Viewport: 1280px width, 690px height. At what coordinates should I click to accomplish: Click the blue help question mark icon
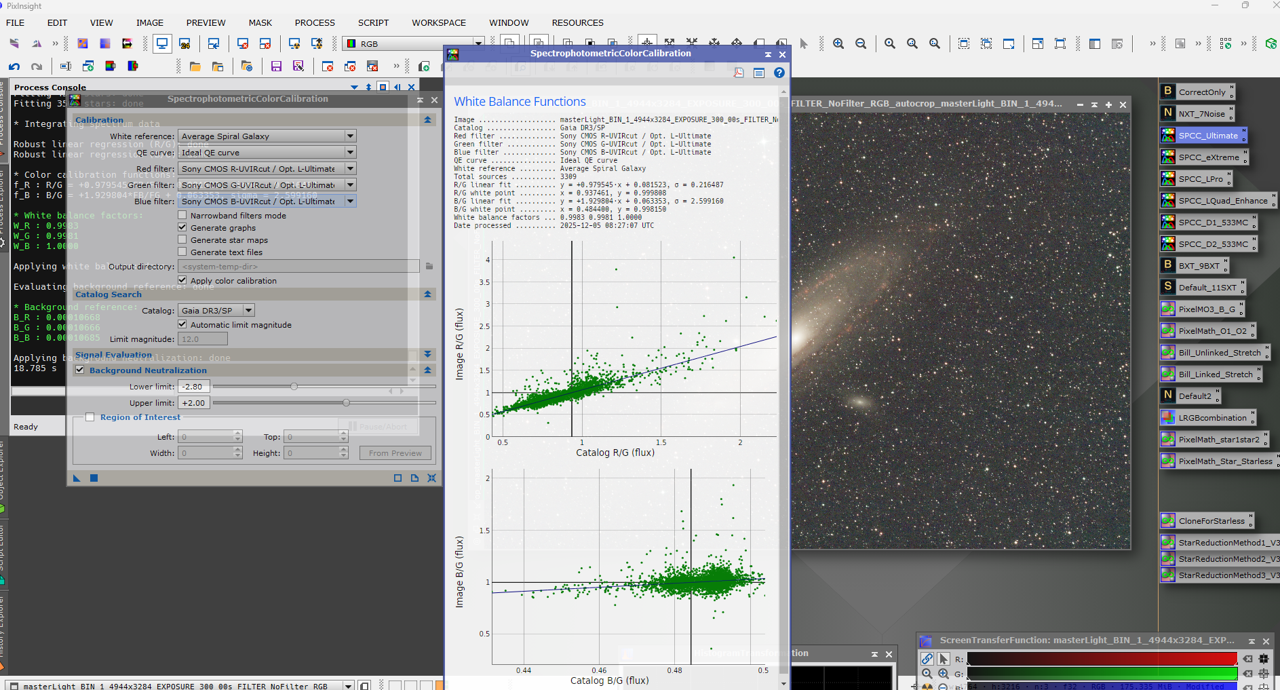point(779,73)
